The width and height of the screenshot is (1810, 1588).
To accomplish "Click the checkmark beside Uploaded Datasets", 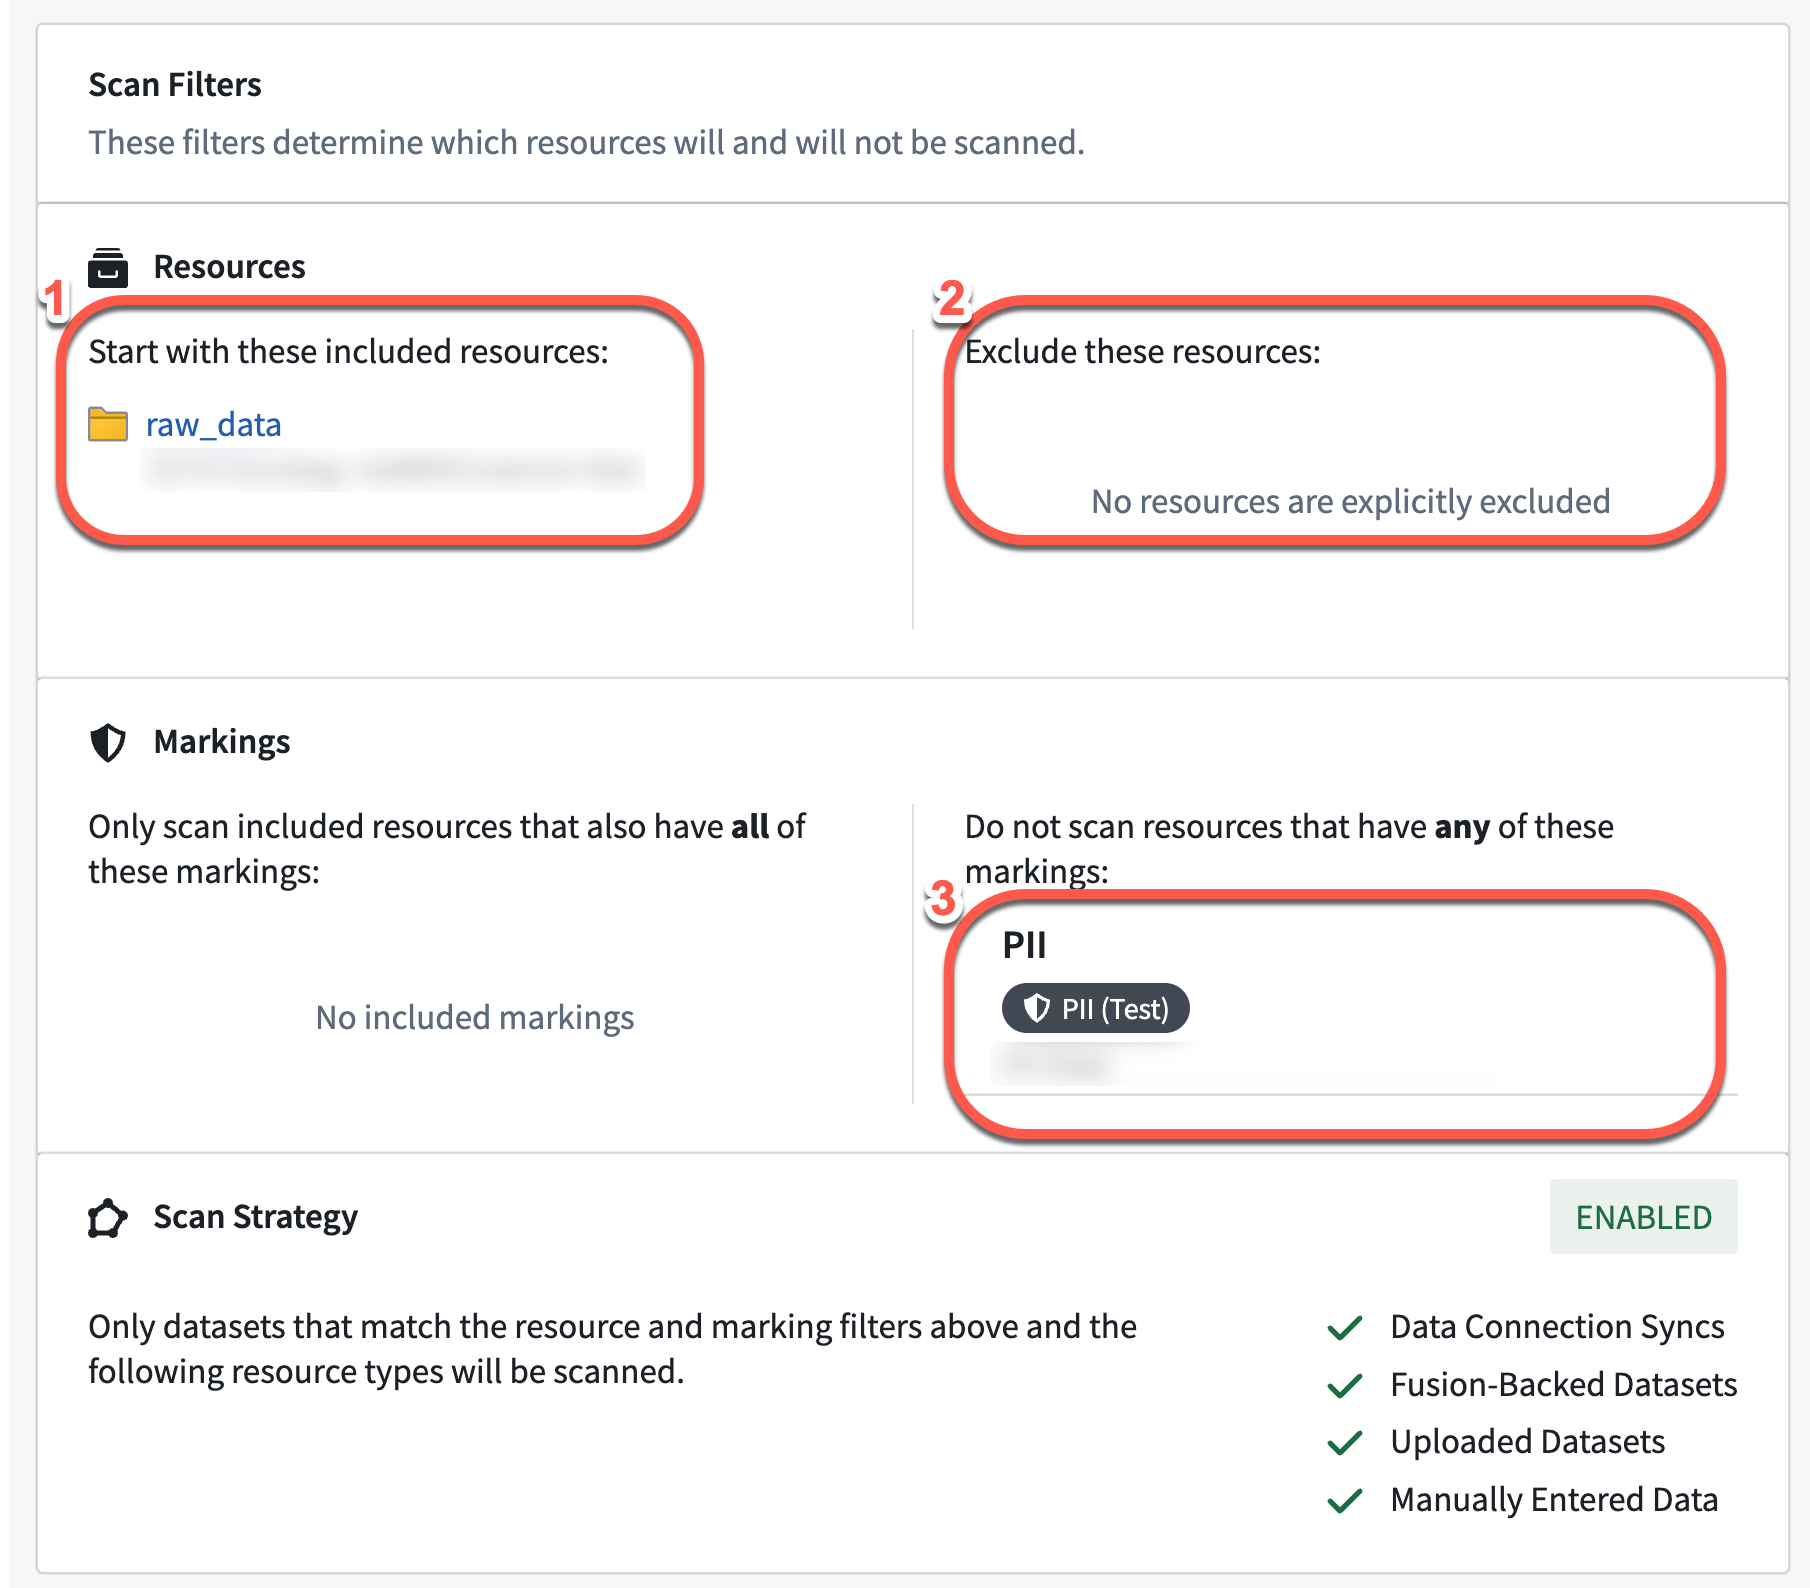I will pos(1342,1442).
